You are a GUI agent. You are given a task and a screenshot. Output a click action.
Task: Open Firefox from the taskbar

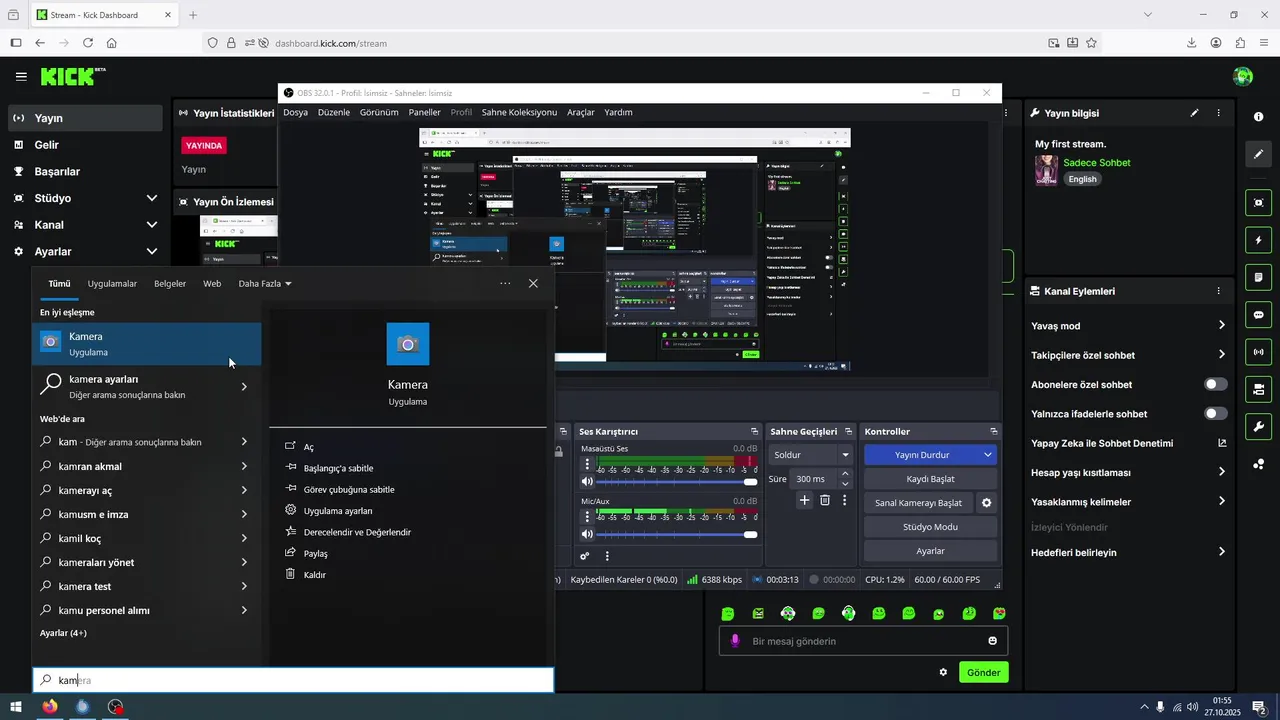(x=50, y=707)
